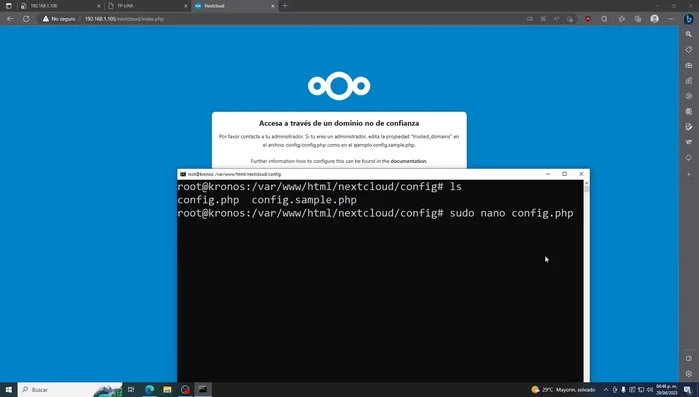Image resolution: width=699 pixels, height=397 pixels.
Task: Switch to the 192.168.1.106 tab
Action: (60, 6)
